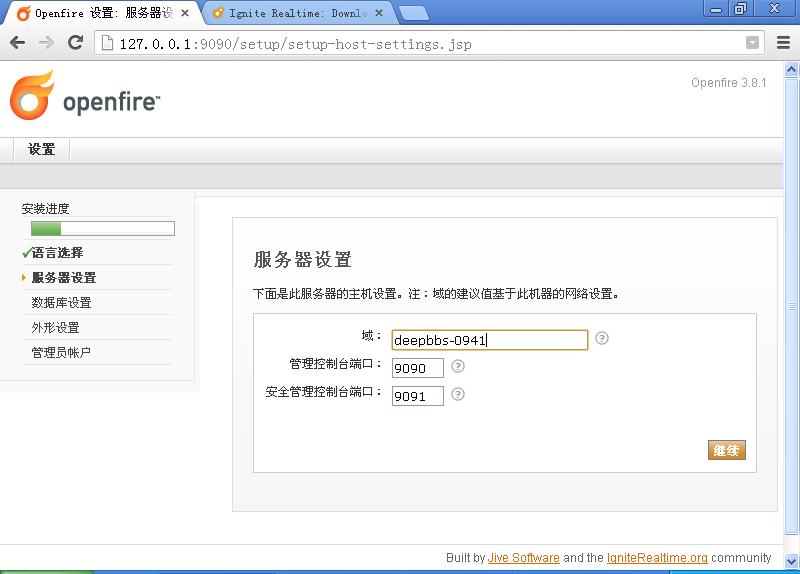Click the page icon in address bar

(x=107, y=43)
